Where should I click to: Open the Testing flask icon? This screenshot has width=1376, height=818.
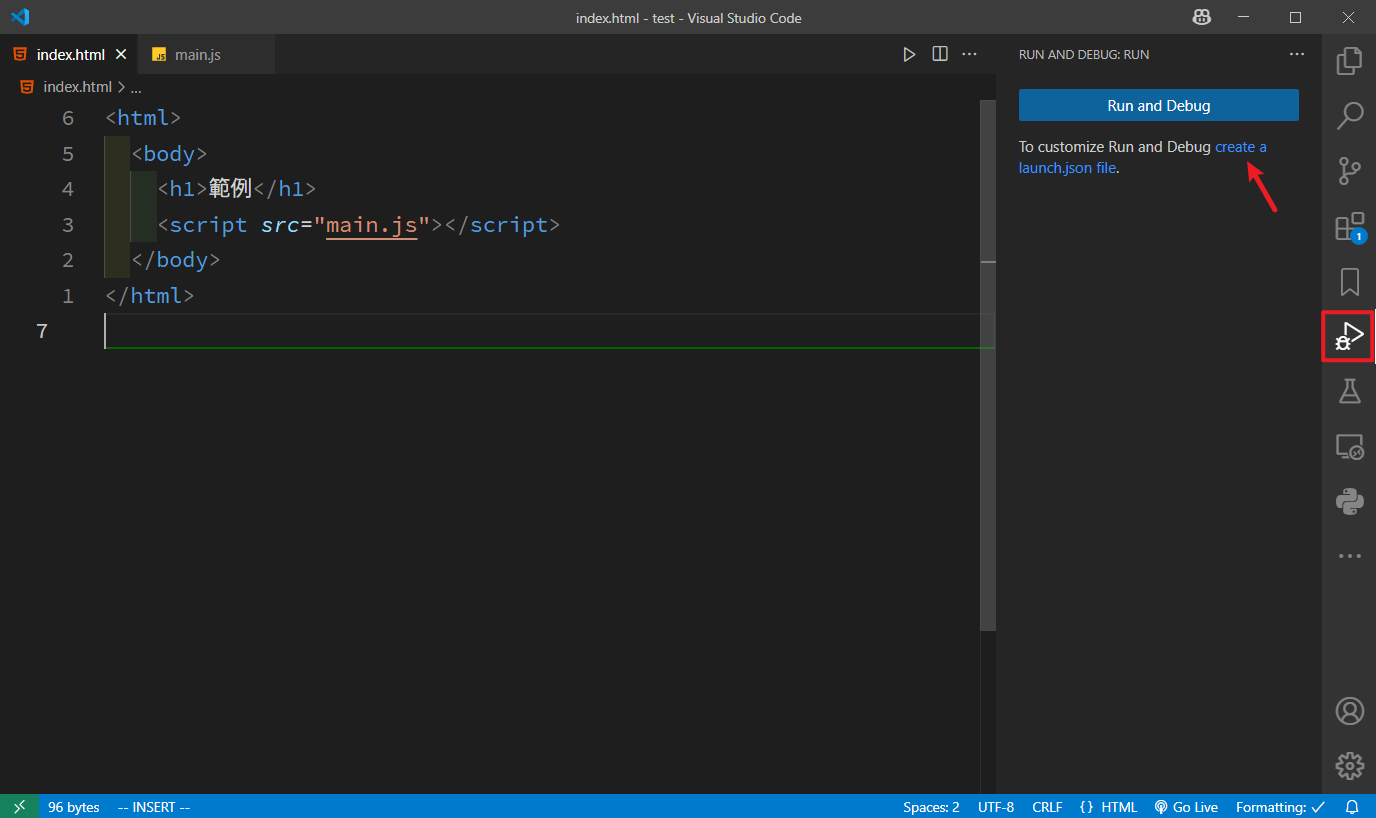click(1349, 391)
